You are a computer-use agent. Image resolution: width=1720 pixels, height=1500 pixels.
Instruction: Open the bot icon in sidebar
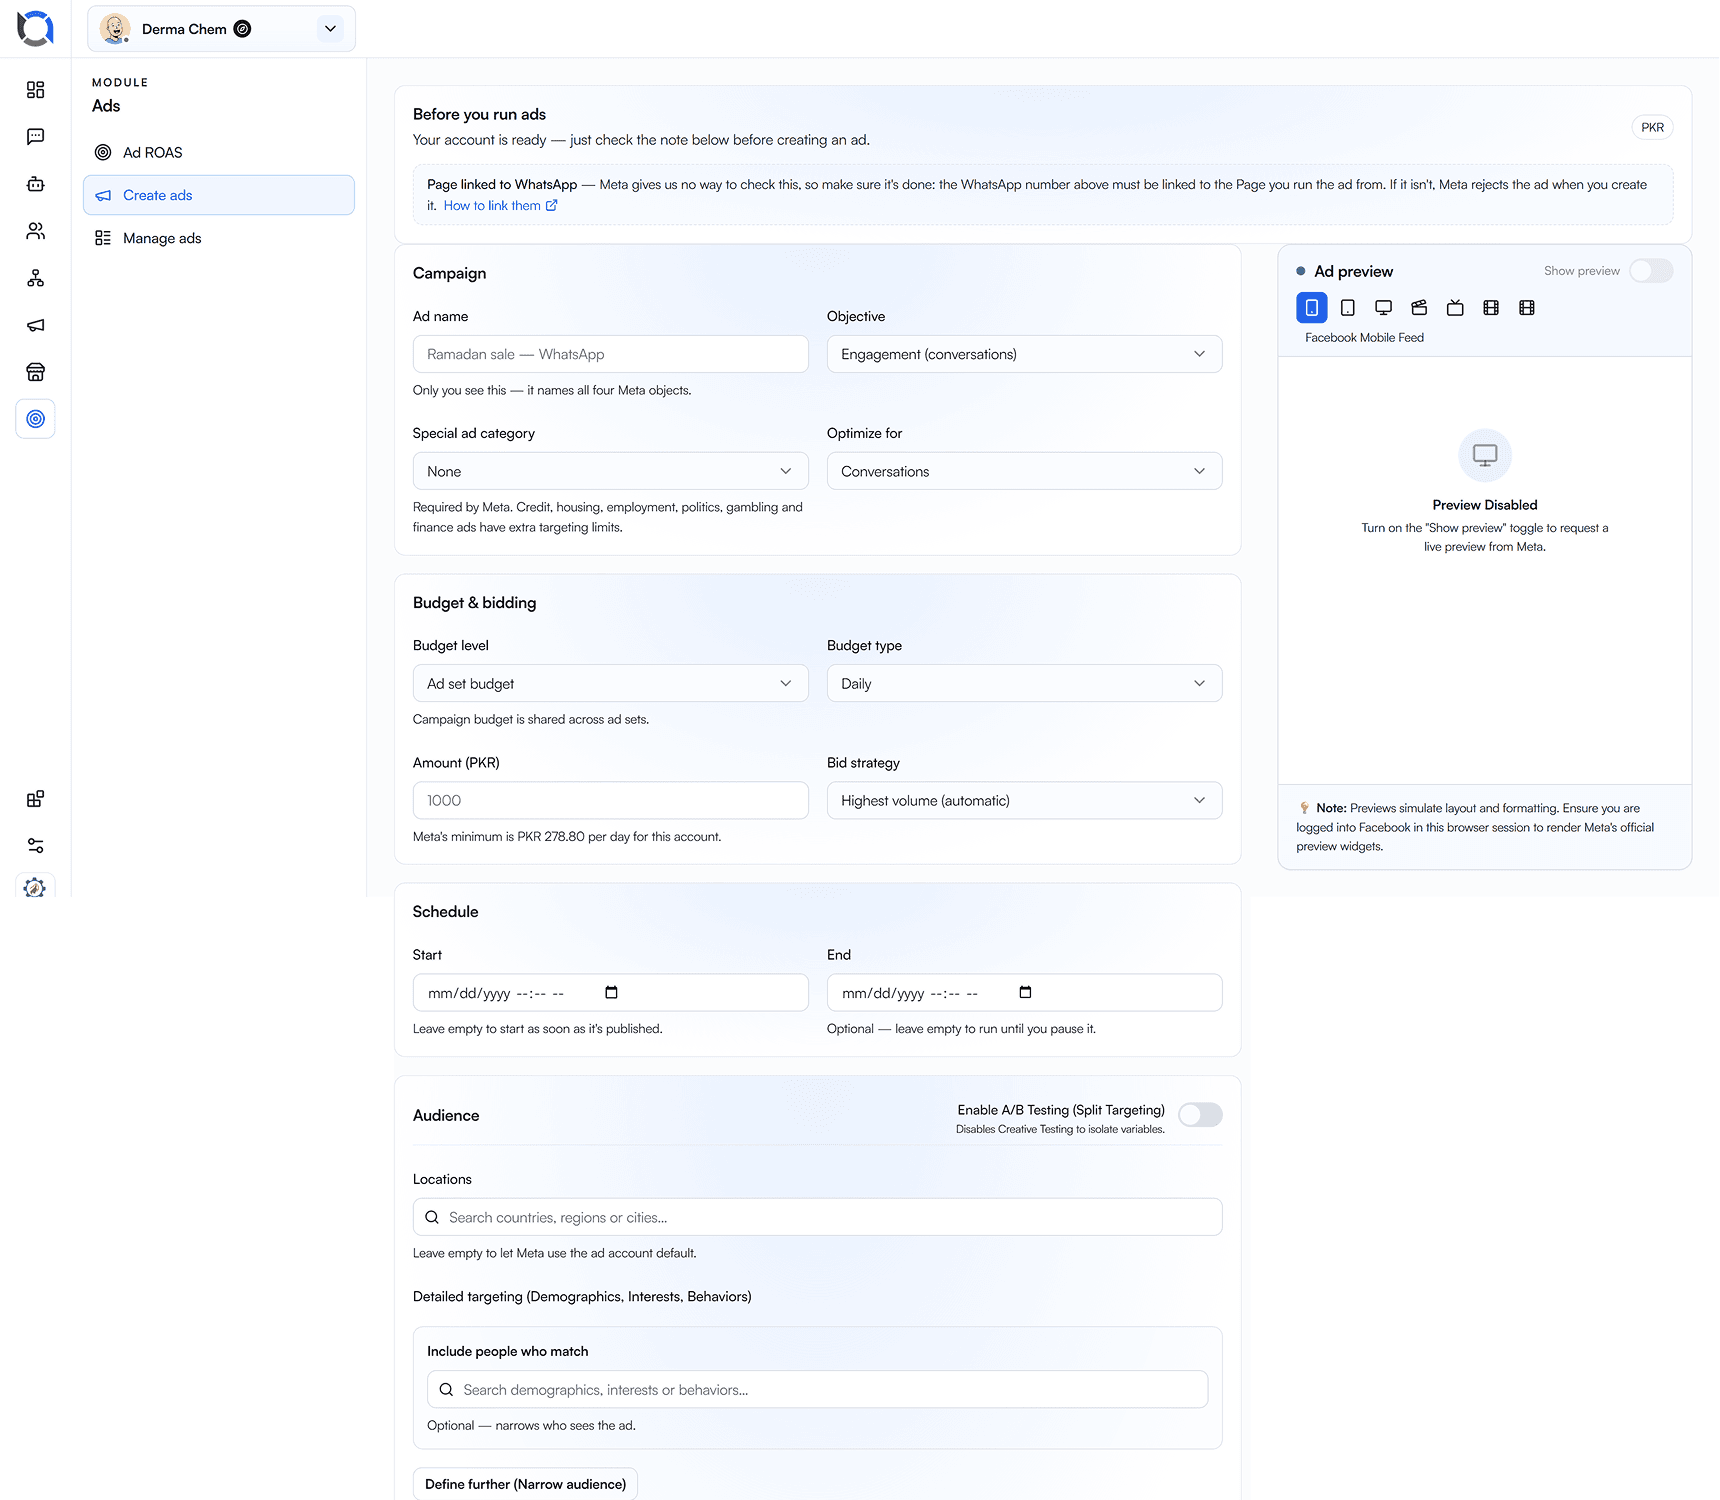(35, 184)
